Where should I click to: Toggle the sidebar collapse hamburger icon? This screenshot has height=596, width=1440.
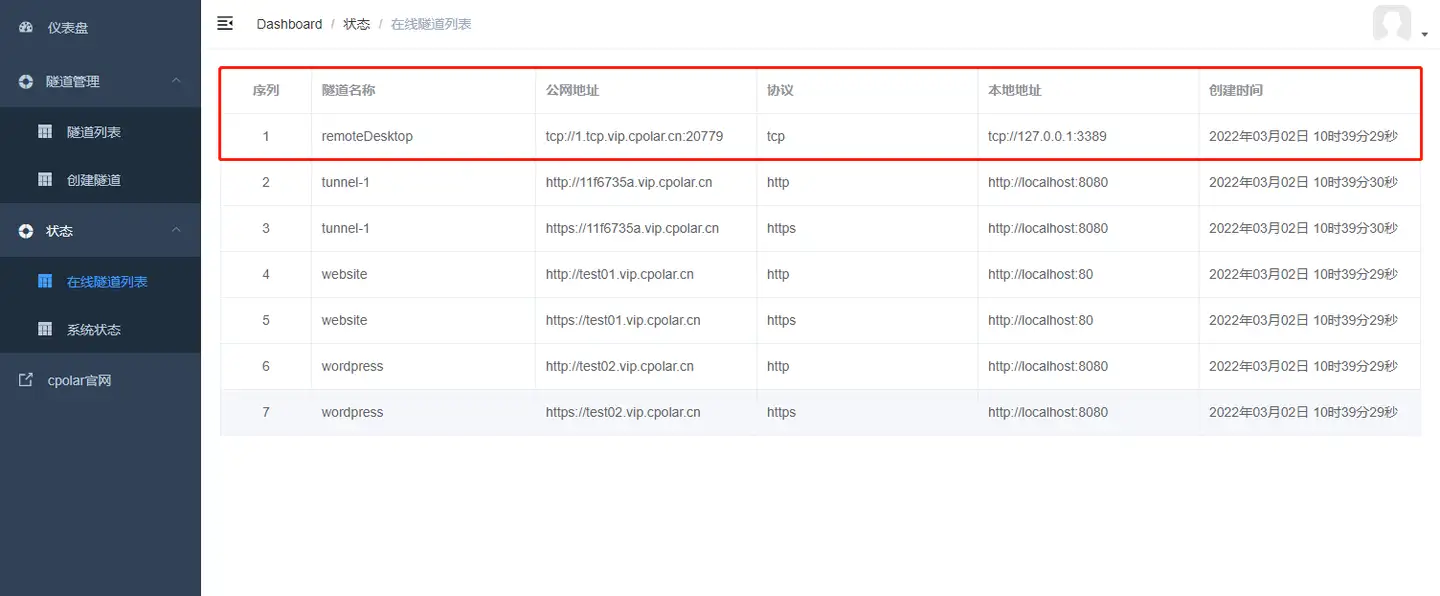pos(225,23)
